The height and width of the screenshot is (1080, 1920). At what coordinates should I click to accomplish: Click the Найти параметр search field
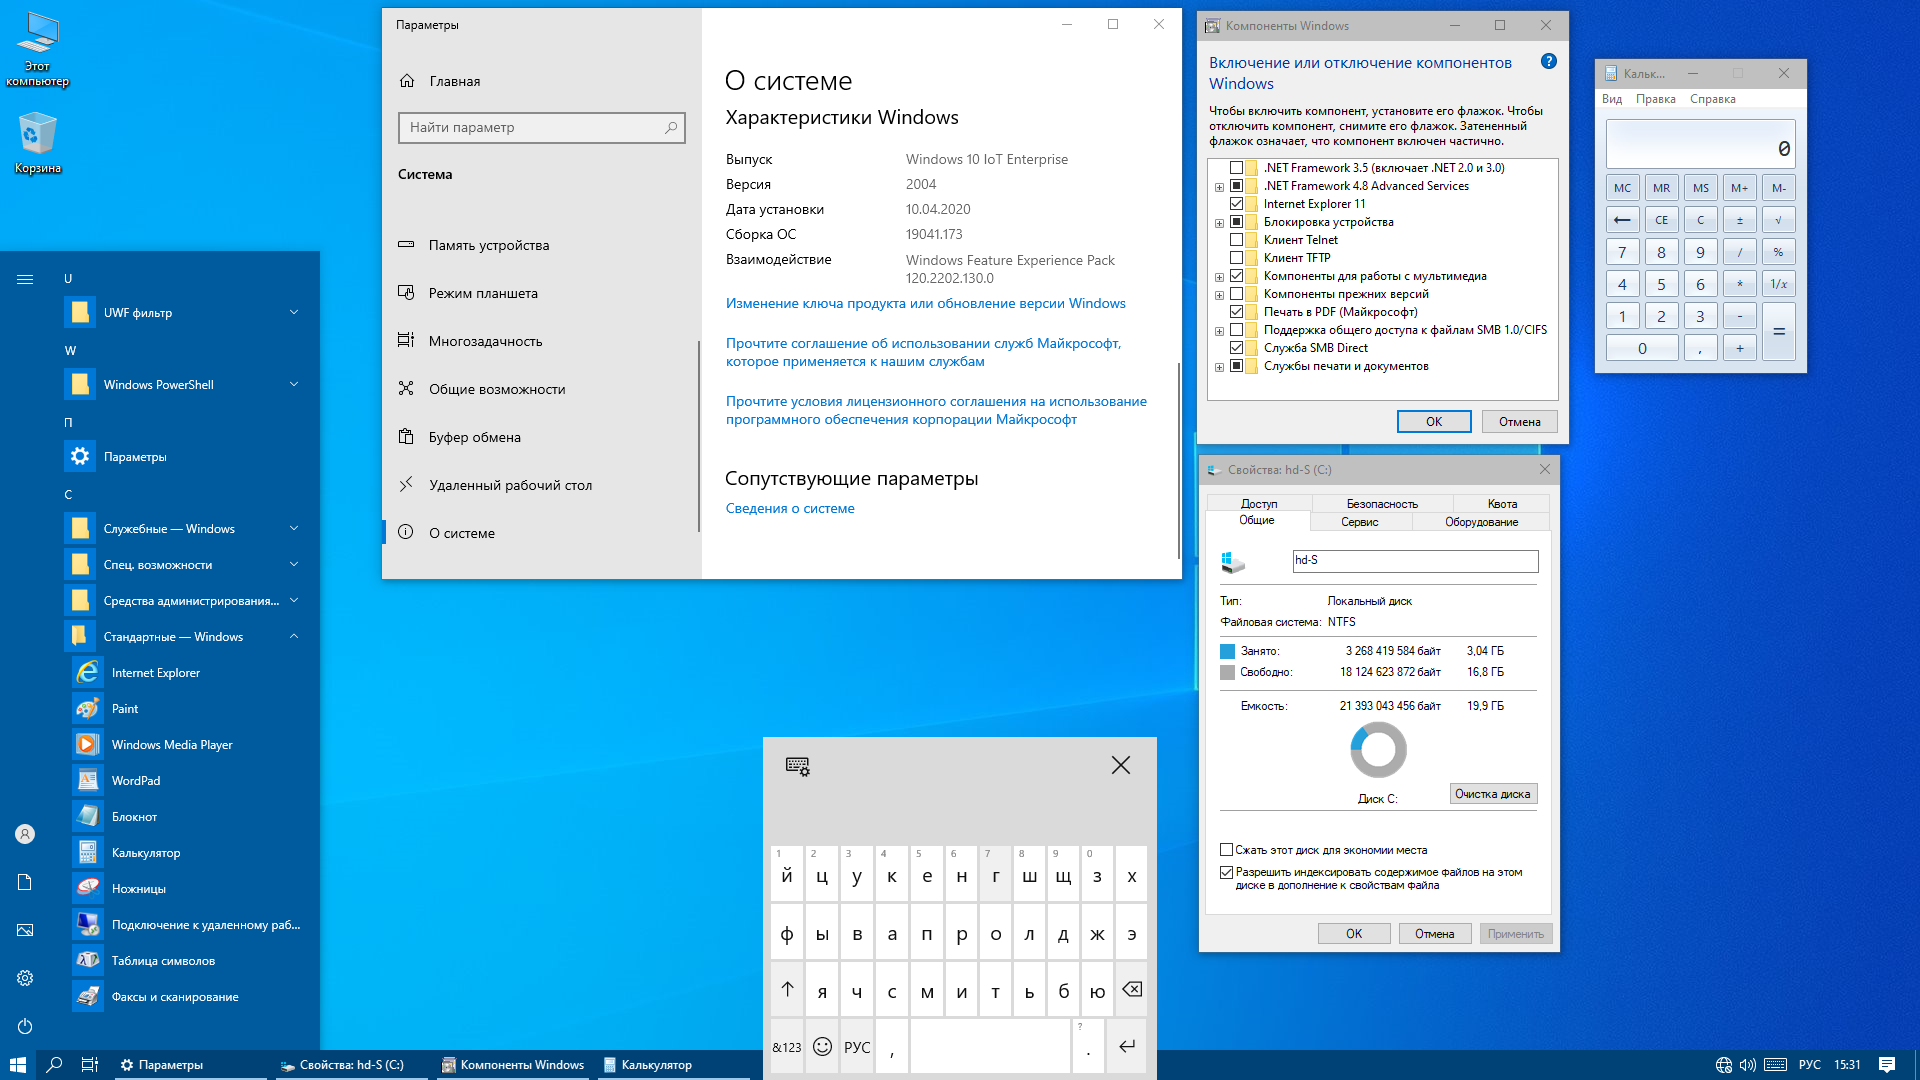pyautogui.click(x=541, y=127)
